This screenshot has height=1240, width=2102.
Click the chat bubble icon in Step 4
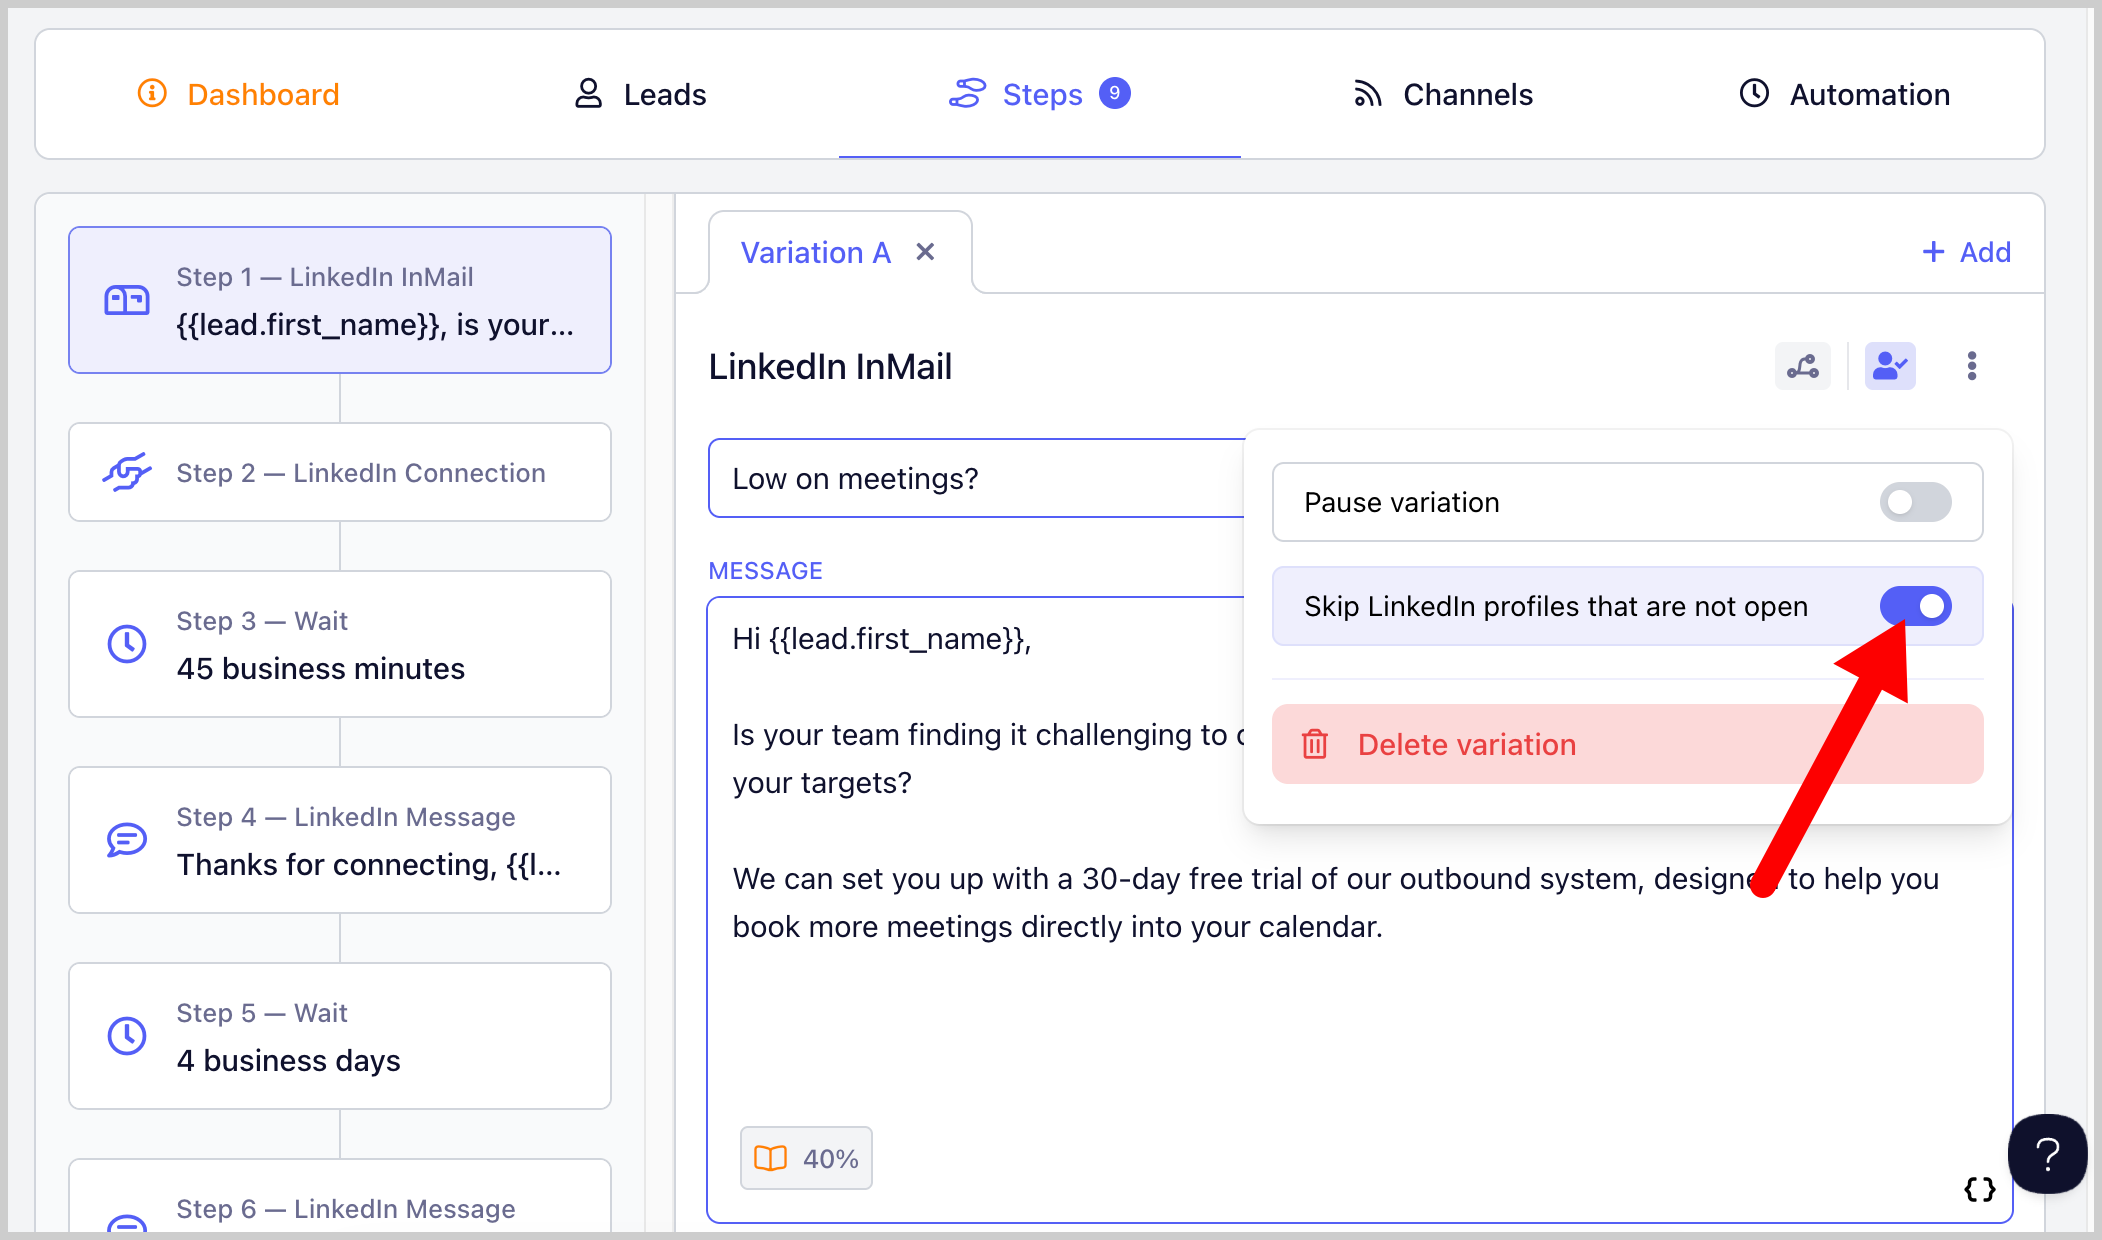[127, 840]
